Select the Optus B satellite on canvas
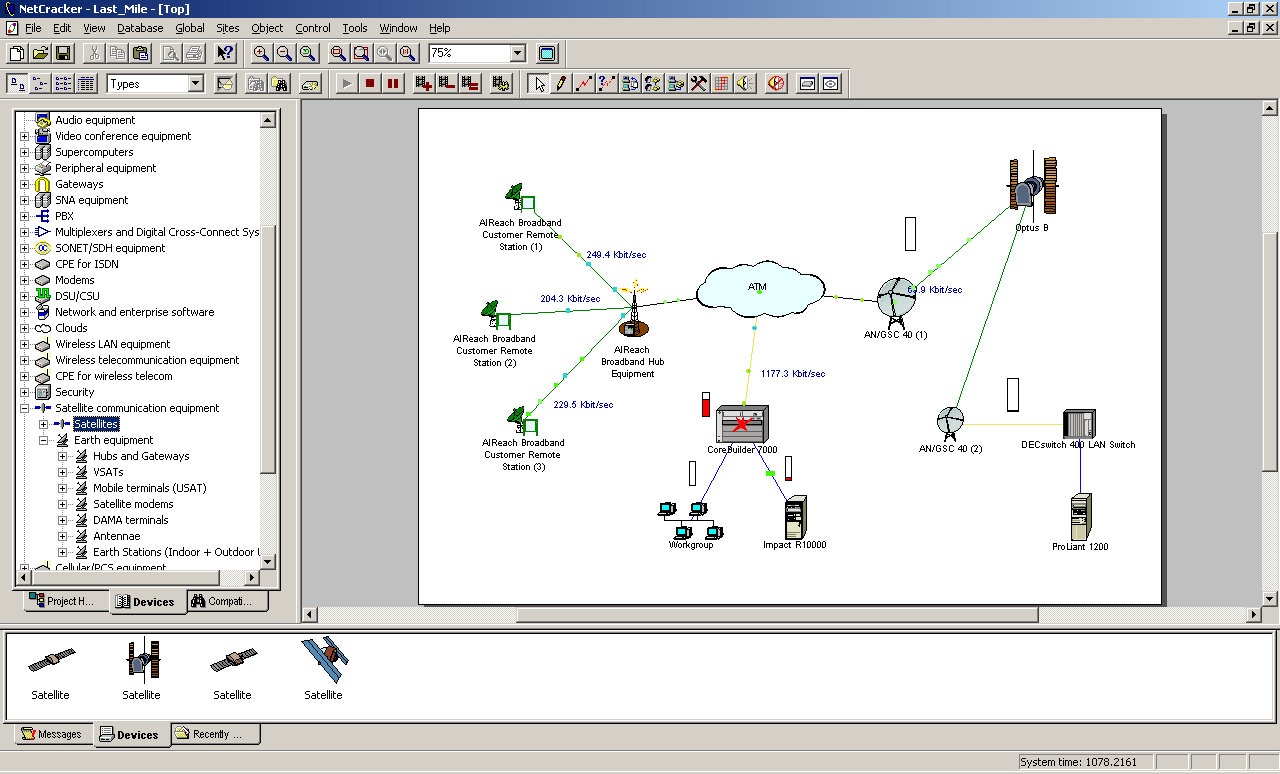The height and width of the screenshot is (774, 1280). tap(1034, 185)
